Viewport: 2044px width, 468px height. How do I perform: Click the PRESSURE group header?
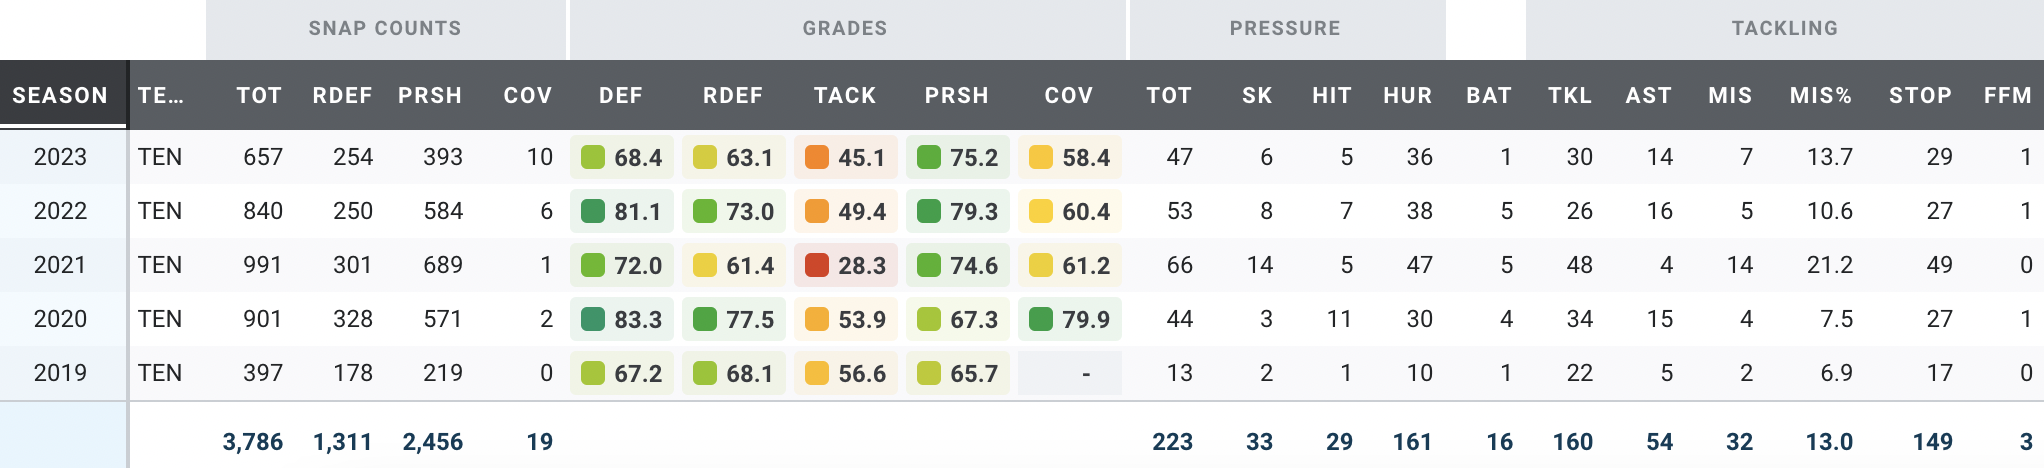1285,29
